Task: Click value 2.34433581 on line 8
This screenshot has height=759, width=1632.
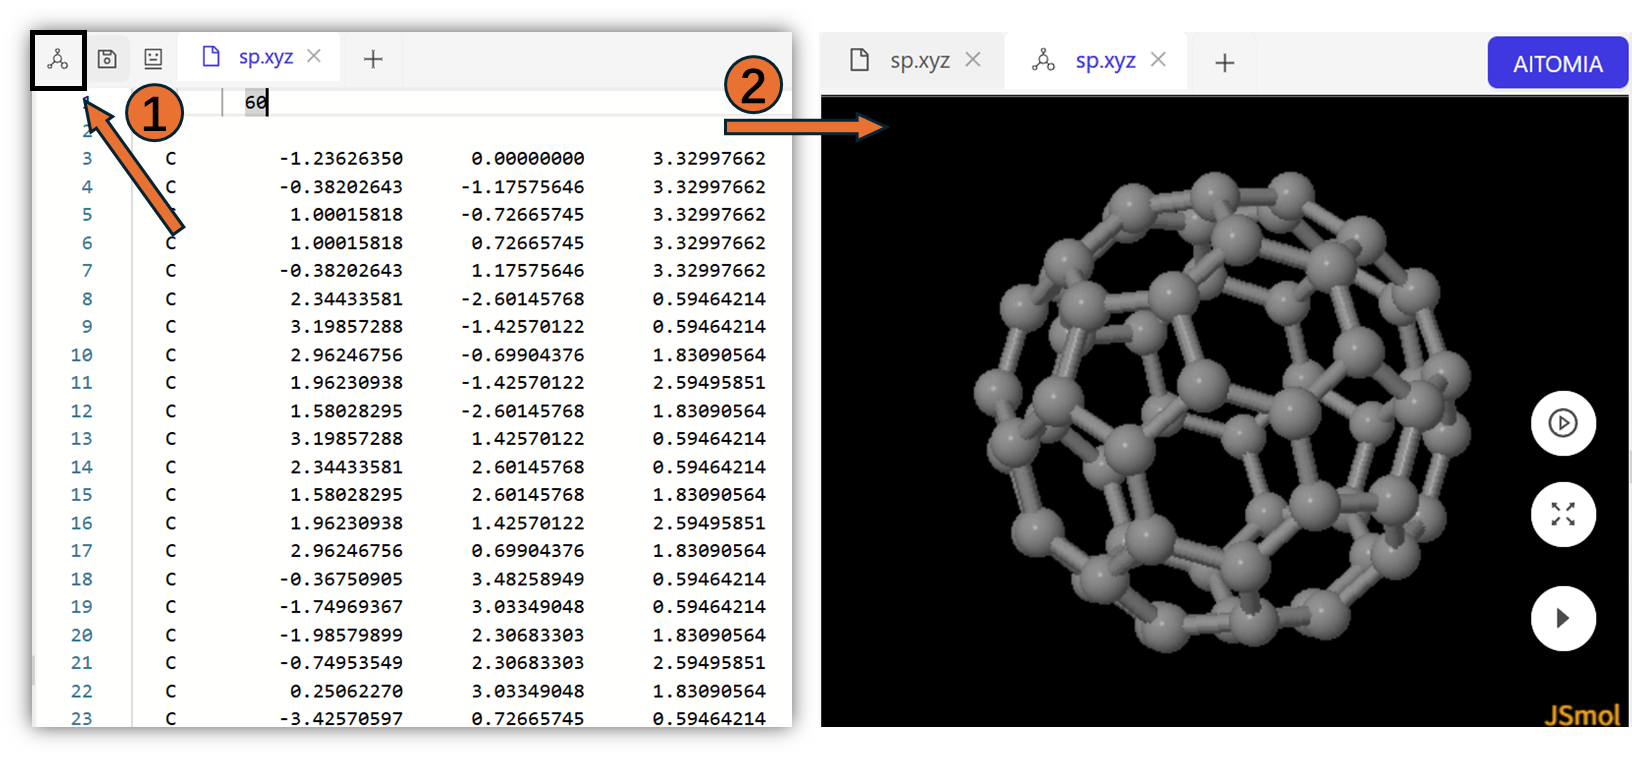Action: point(346,299)
